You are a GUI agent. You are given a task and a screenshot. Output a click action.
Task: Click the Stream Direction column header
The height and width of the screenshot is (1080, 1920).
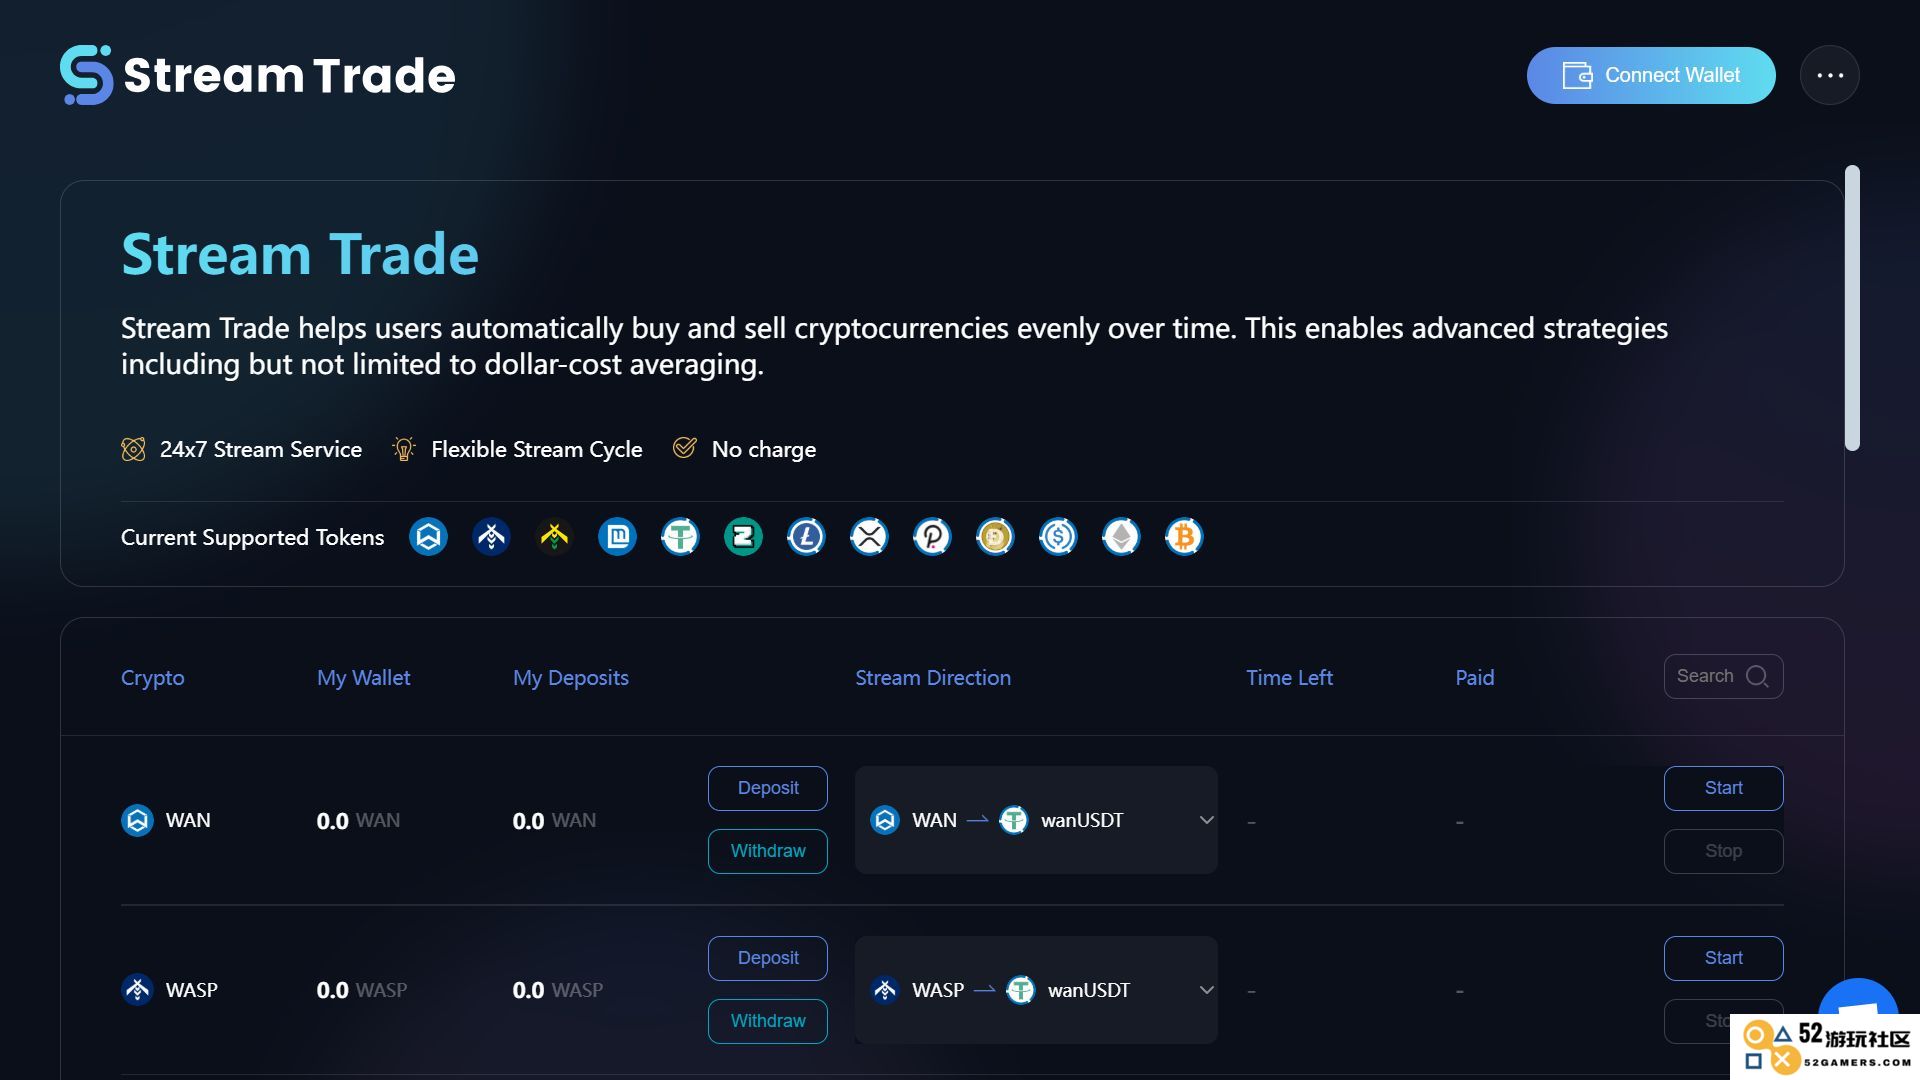933,678
